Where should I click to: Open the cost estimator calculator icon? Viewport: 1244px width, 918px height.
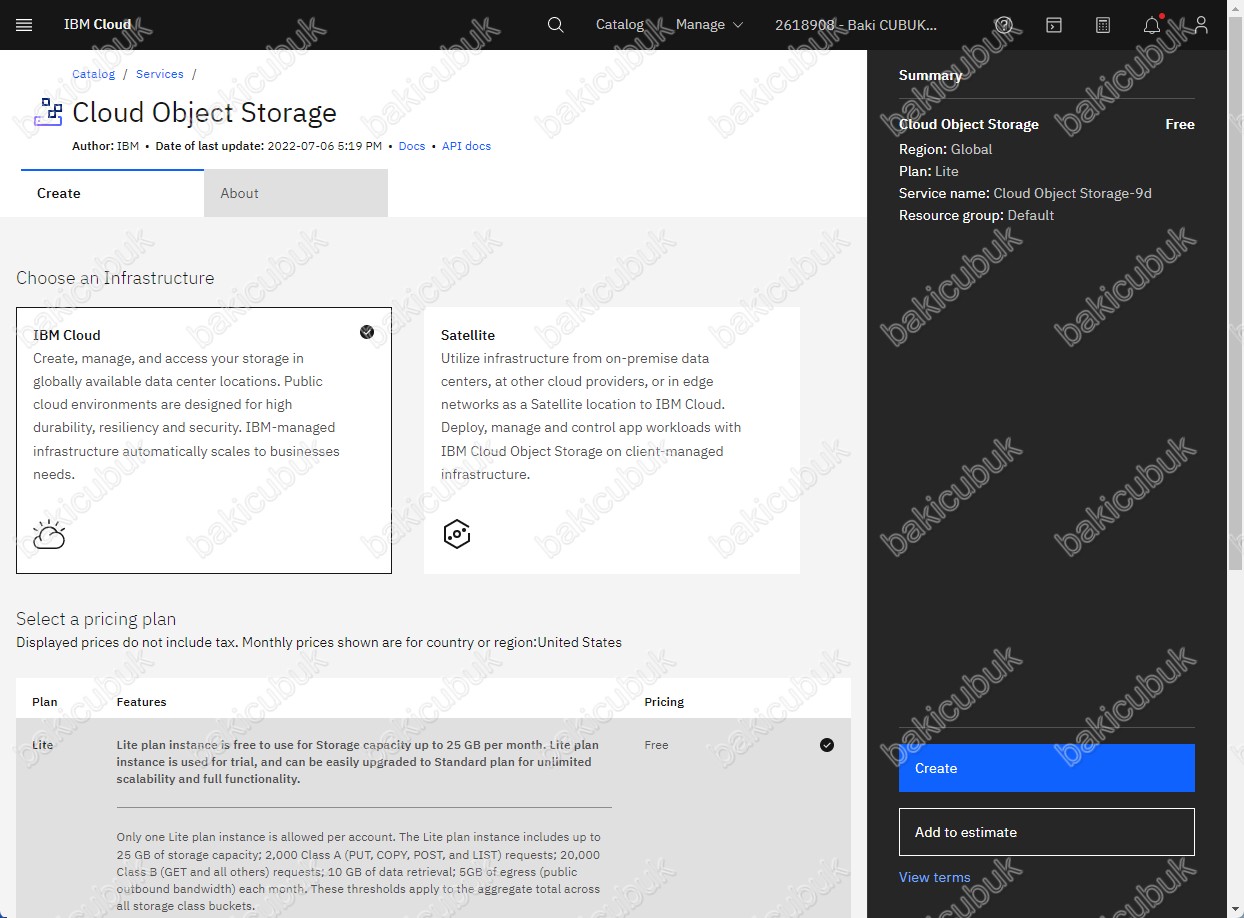[1103, 25]
